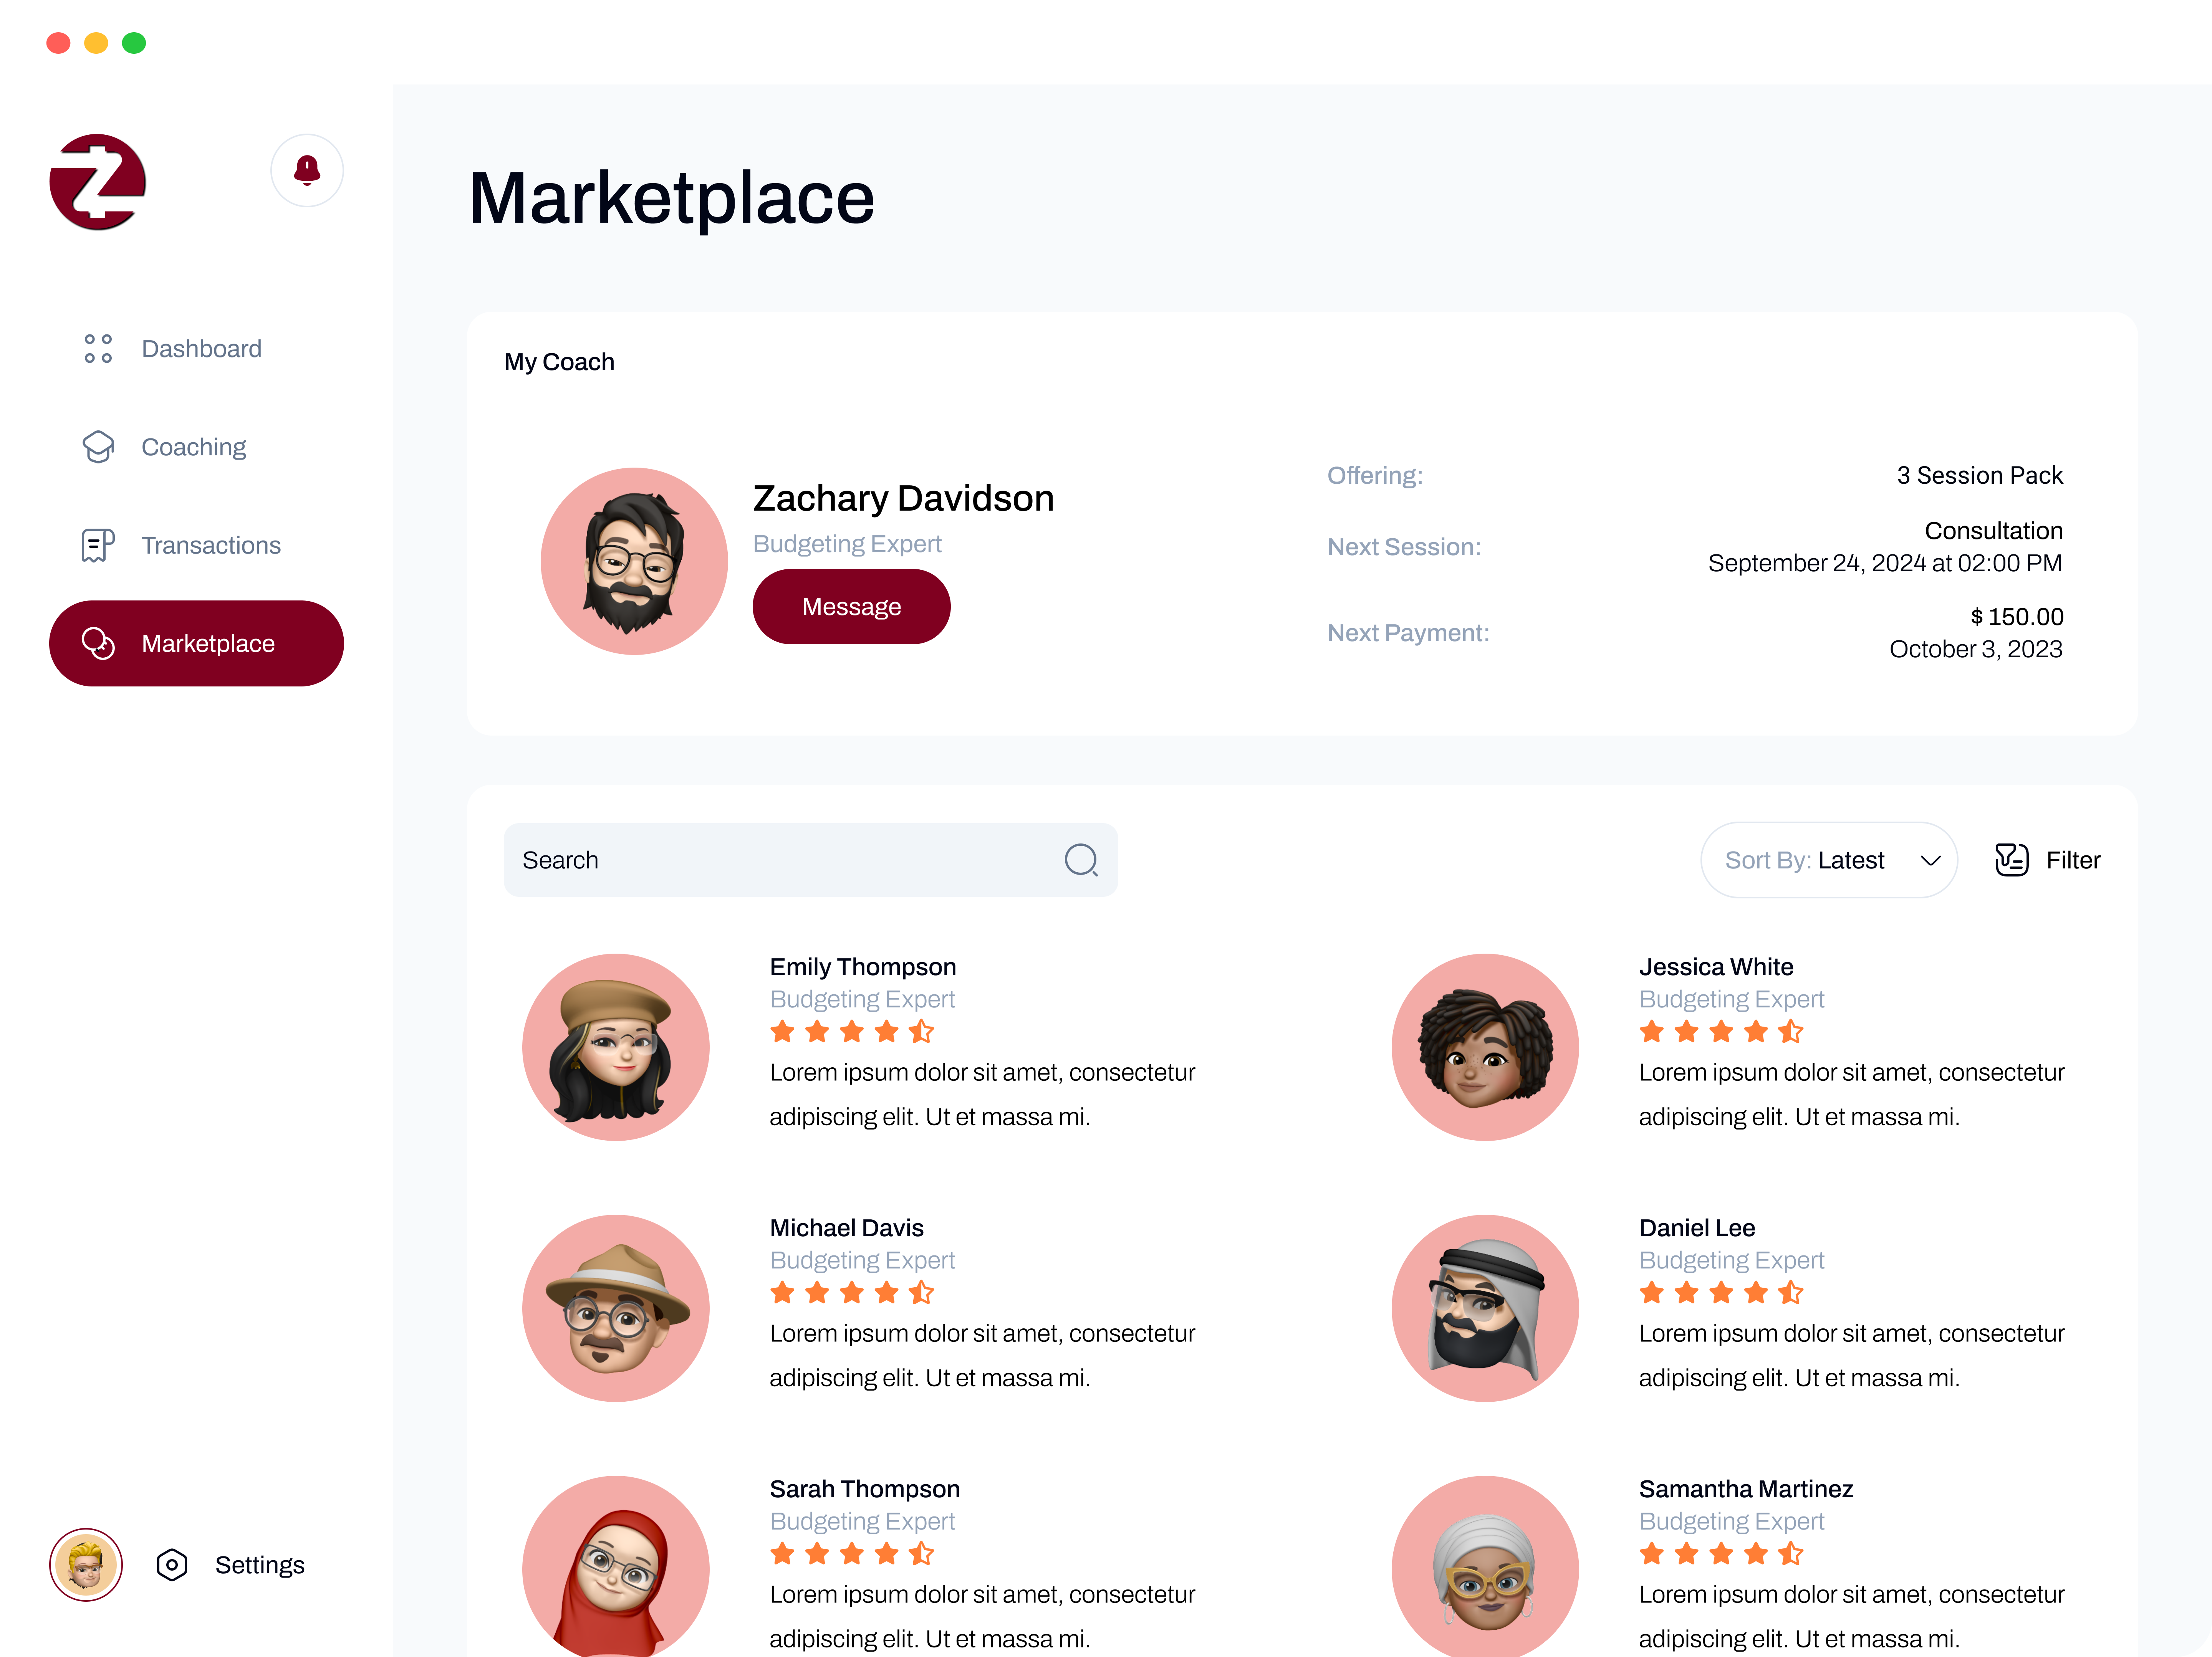Go to Dashboard in the sidebar
This screenshot has height=1657, width=2212.
[196, 349]
